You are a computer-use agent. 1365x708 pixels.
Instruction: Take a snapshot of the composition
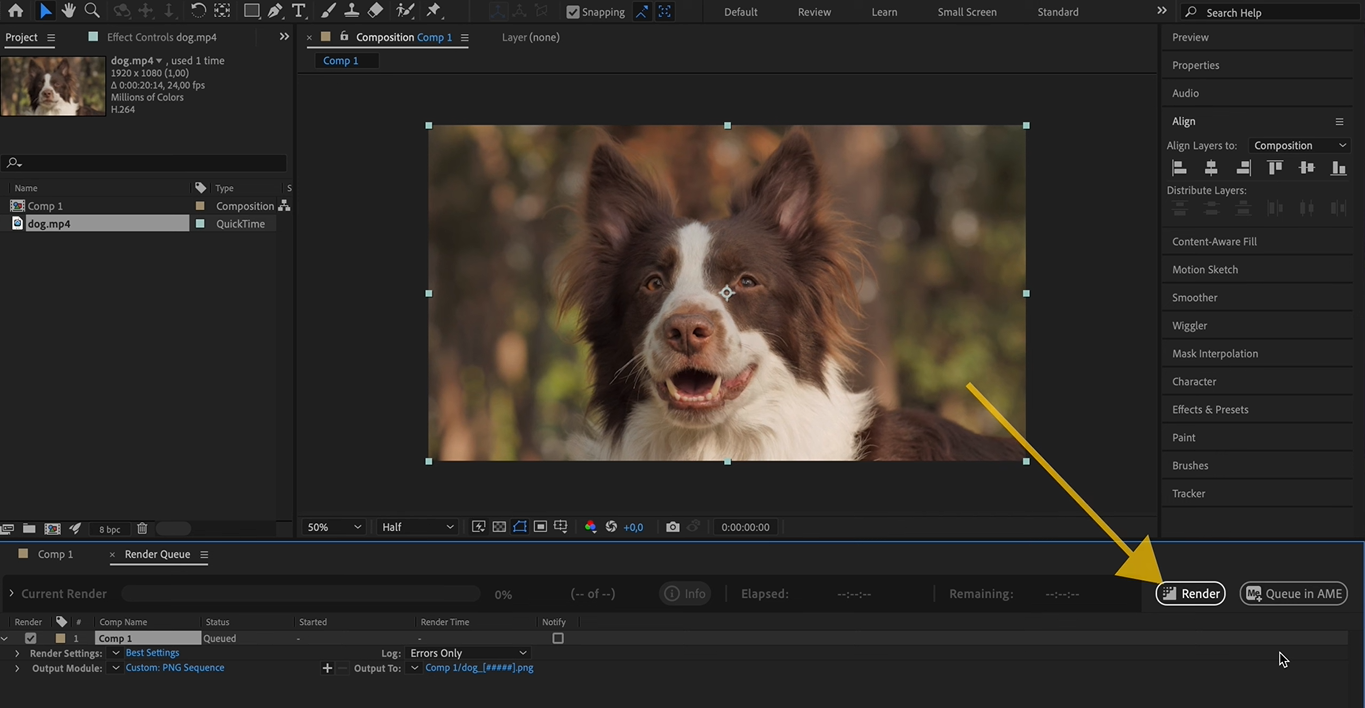[x=673, y=527]
